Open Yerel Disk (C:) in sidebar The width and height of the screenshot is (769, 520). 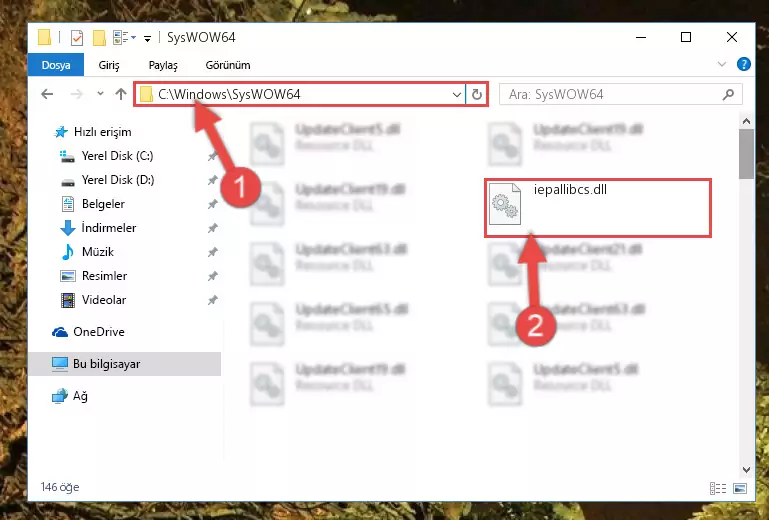point(117,156)
